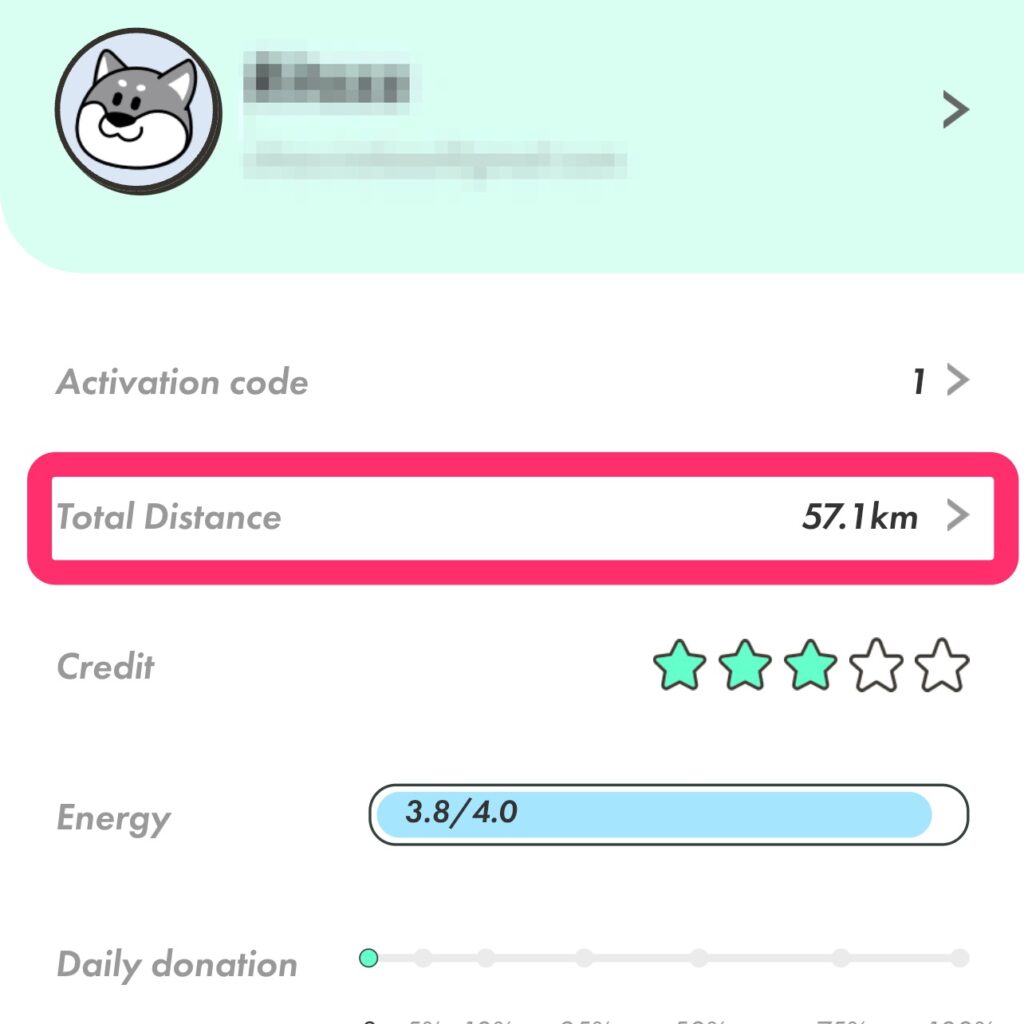Click the blurred username text
The height and width of the screenshot is (1024, 1024).
click(x=327, y=82)
